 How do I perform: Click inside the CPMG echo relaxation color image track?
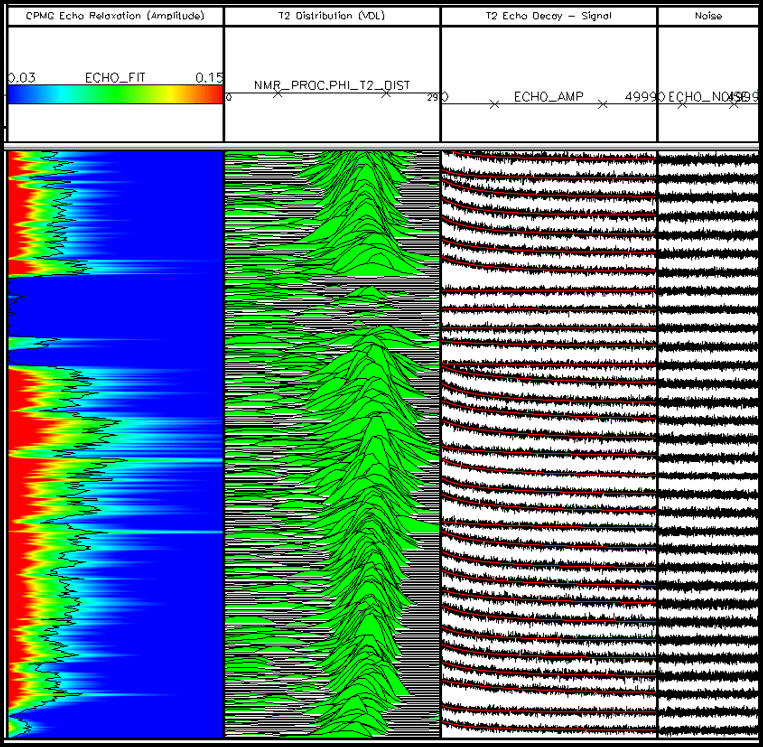[x=115, y=444]
